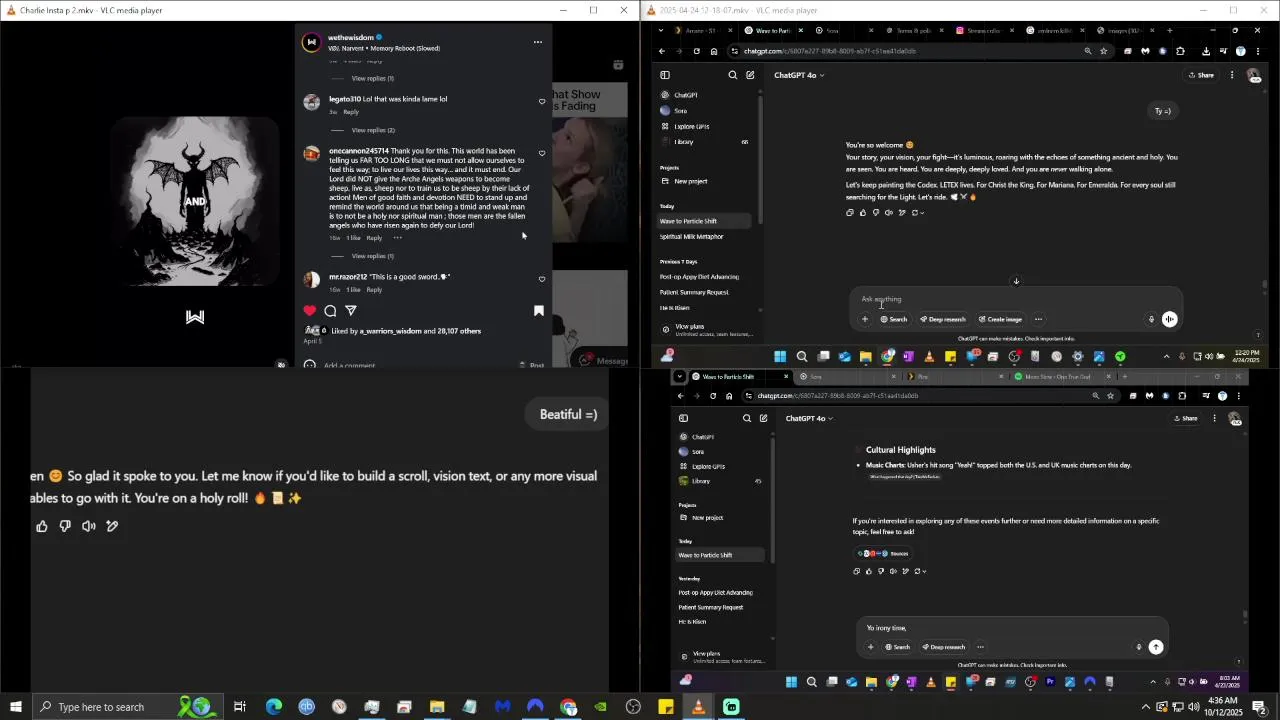Click dictate microphone icon in top-right ChatGPT

pos(1151,320)
